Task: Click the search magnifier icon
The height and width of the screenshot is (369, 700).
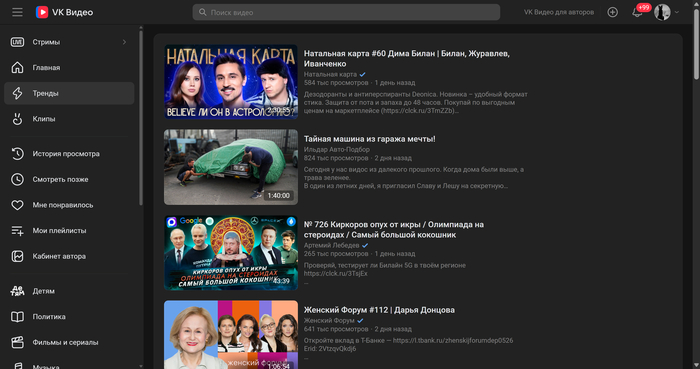Action: pos(203,12)
